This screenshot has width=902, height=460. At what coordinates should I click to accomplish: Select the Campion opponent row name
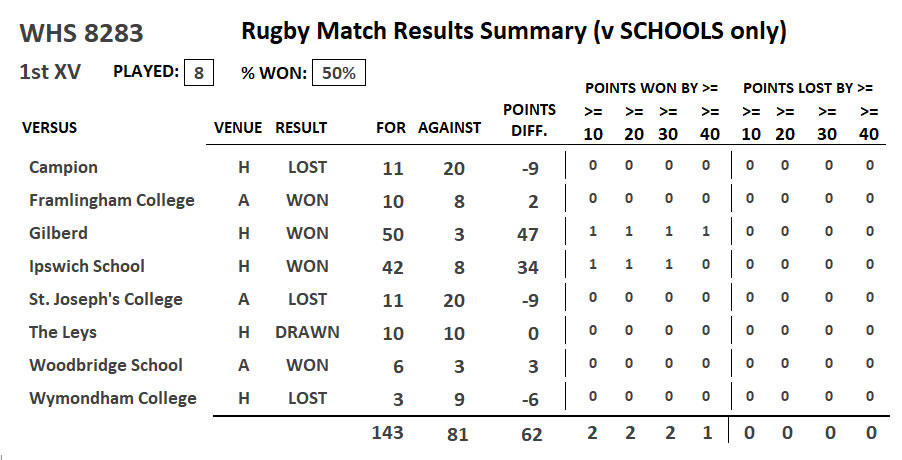coord(63,168)
